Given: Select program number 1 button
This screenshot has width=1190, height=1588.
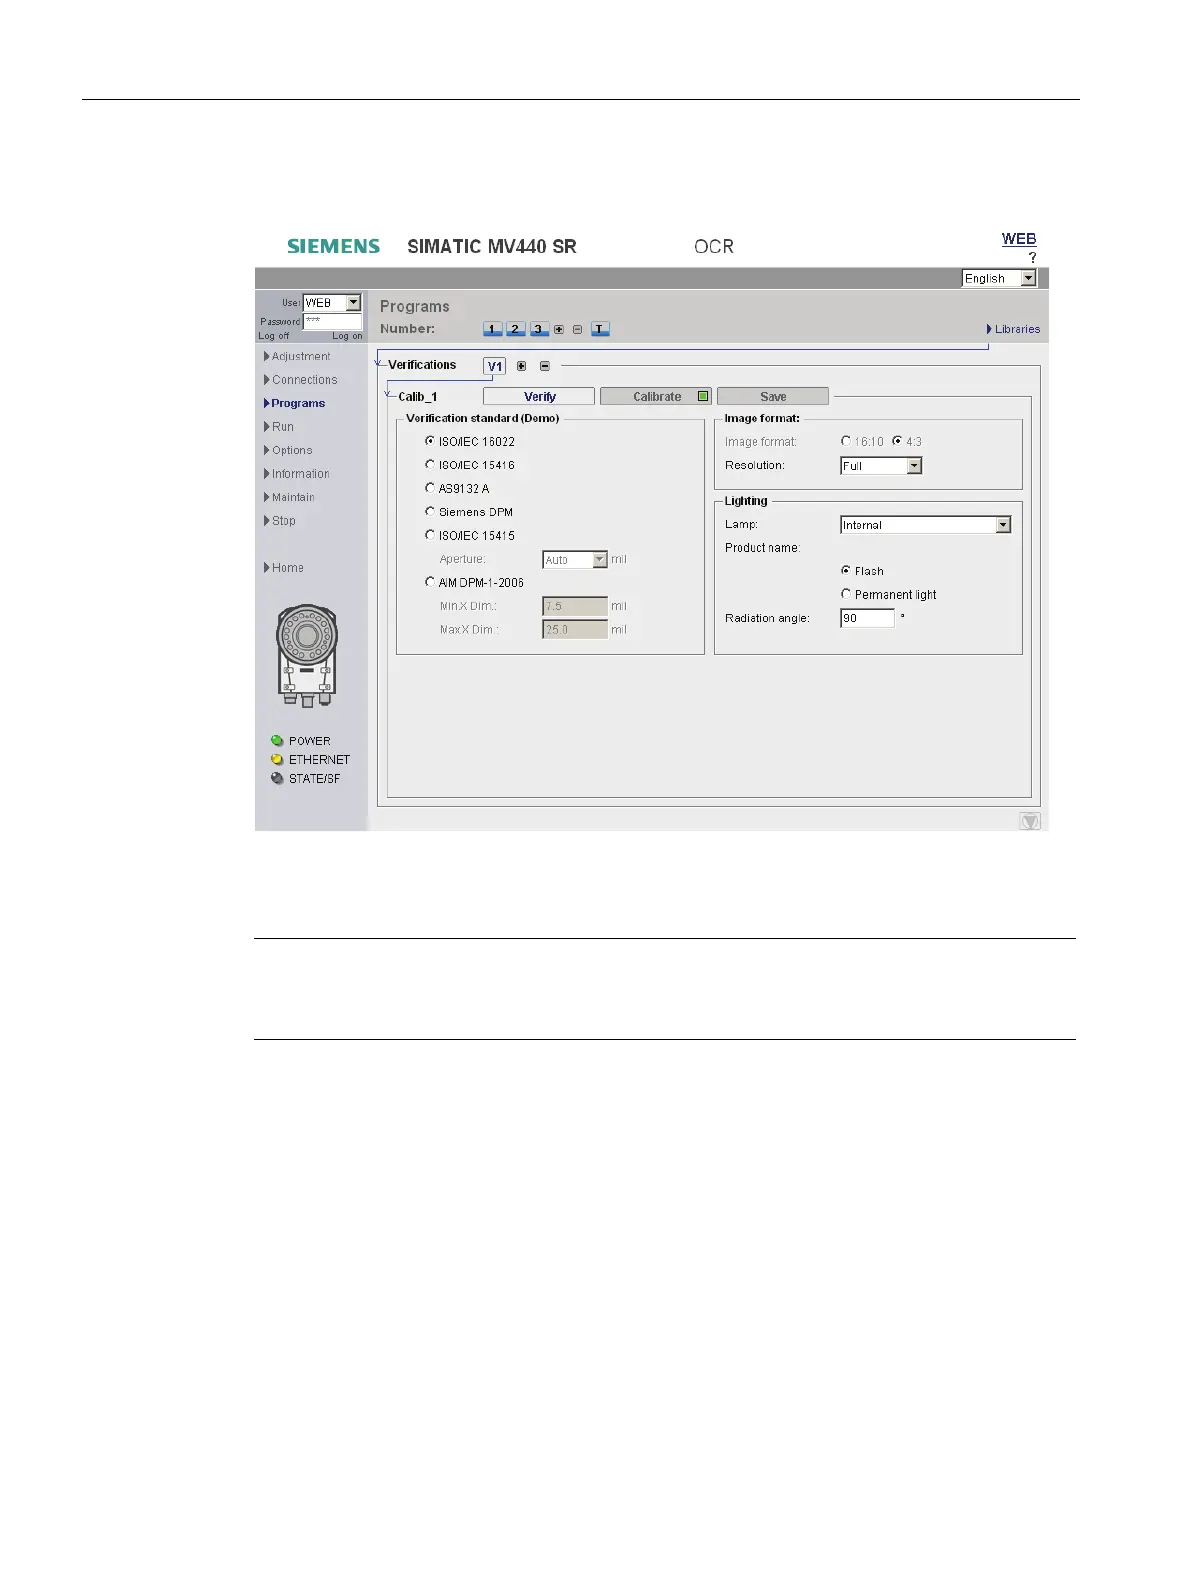Looking at the screenshot, I should (x=492, y=329).
